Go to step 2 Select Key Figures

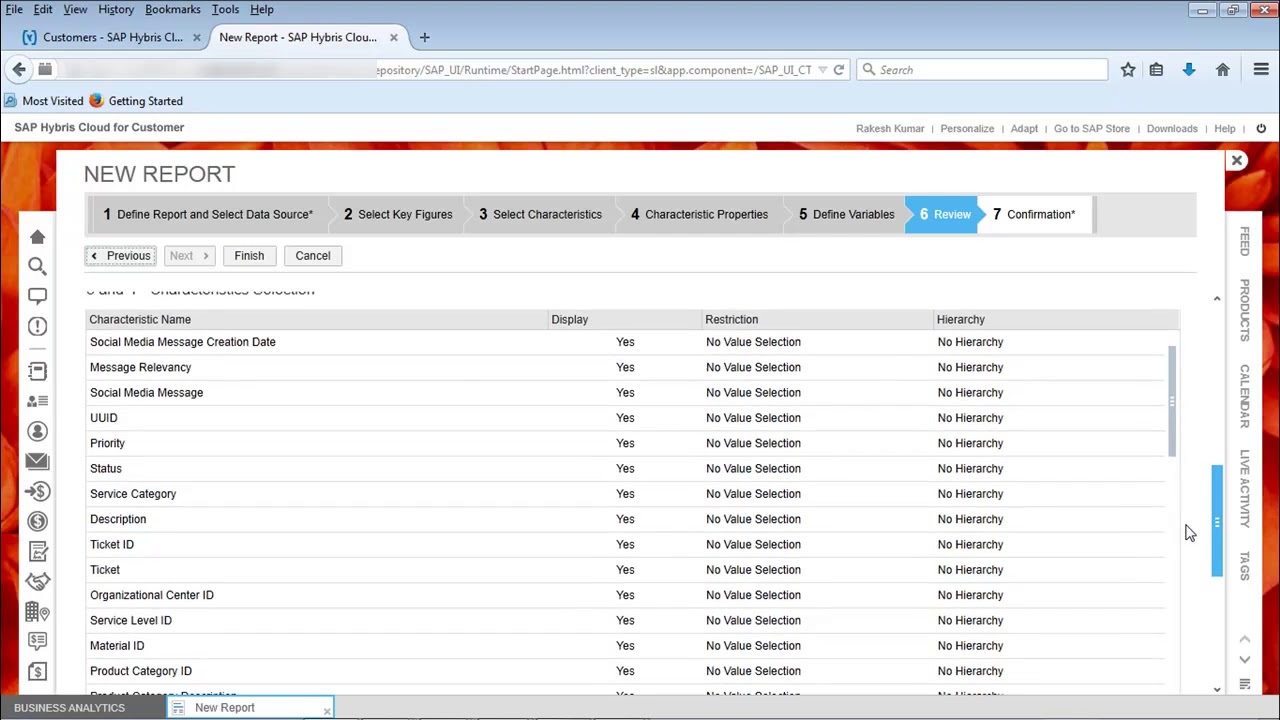point(398,214)
